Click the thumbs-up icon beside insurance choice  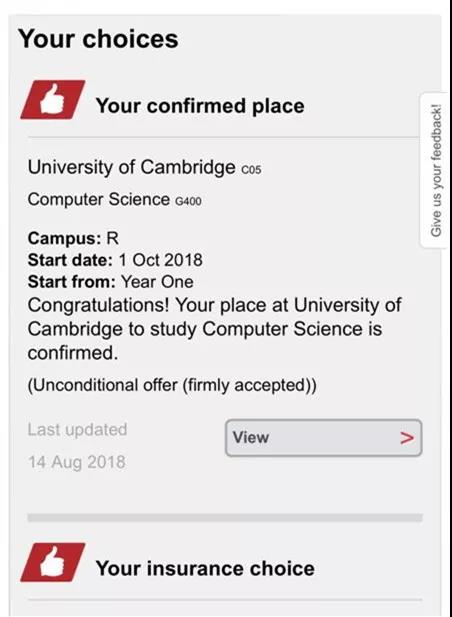(x=53, y=562)
